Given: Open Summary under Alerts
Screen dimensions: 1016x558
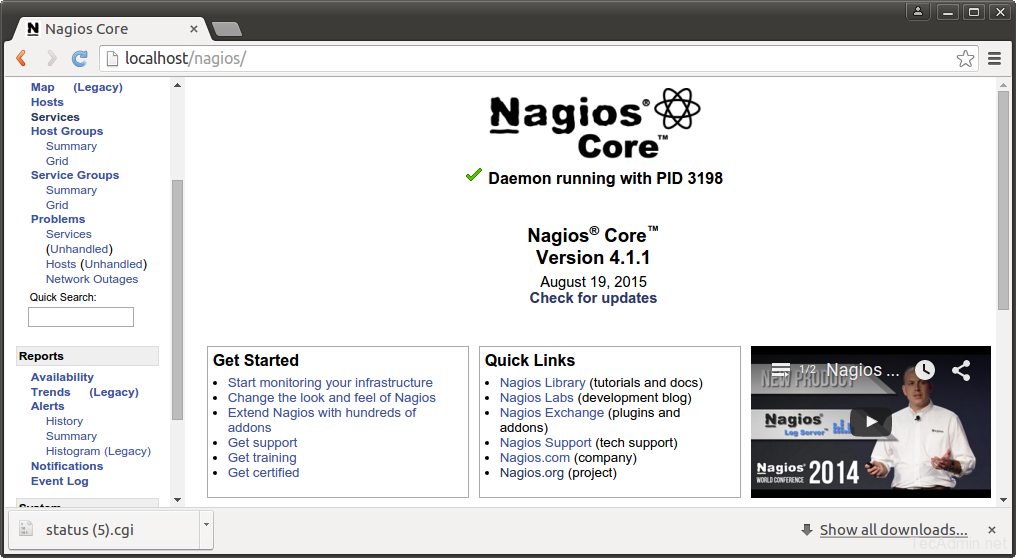Looking at the screenshot, I should coord(71,436).
